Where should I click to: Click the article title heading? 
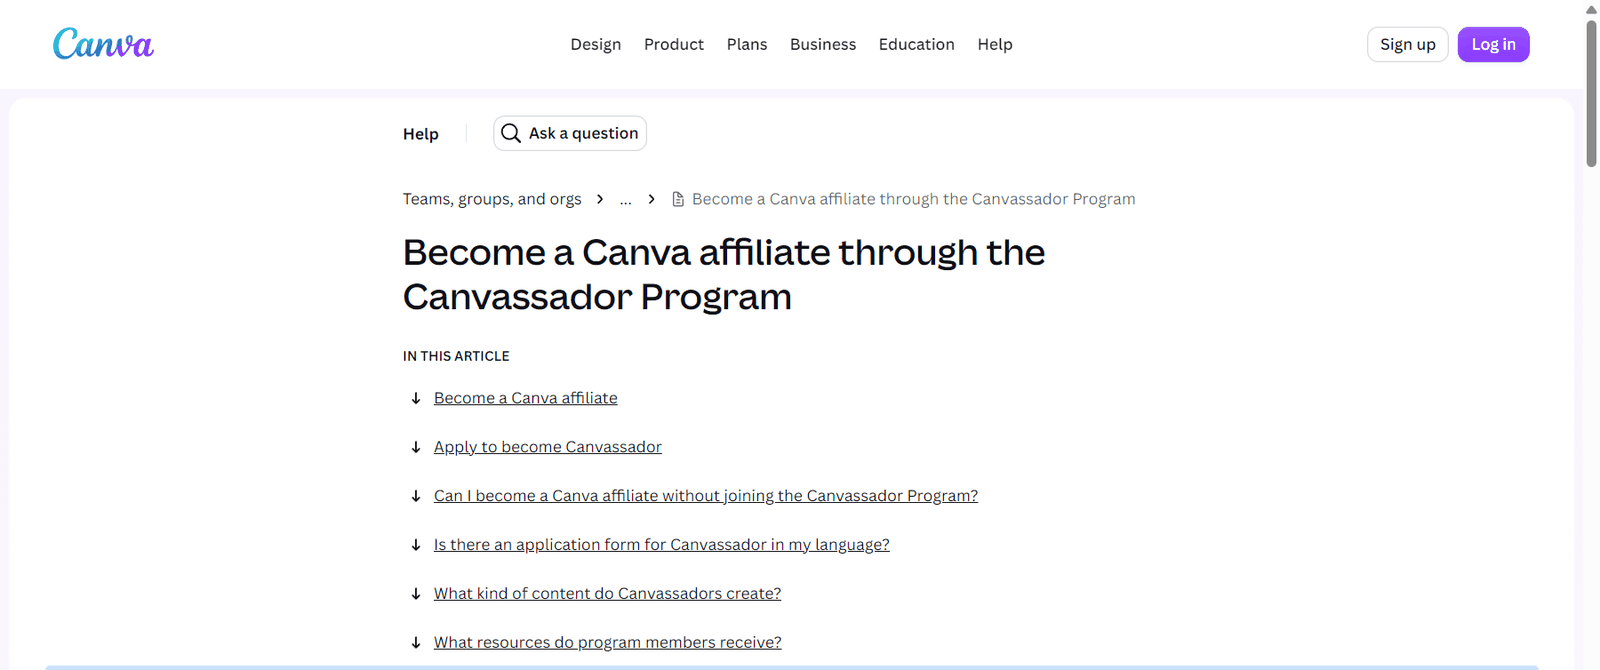point(724,275)
